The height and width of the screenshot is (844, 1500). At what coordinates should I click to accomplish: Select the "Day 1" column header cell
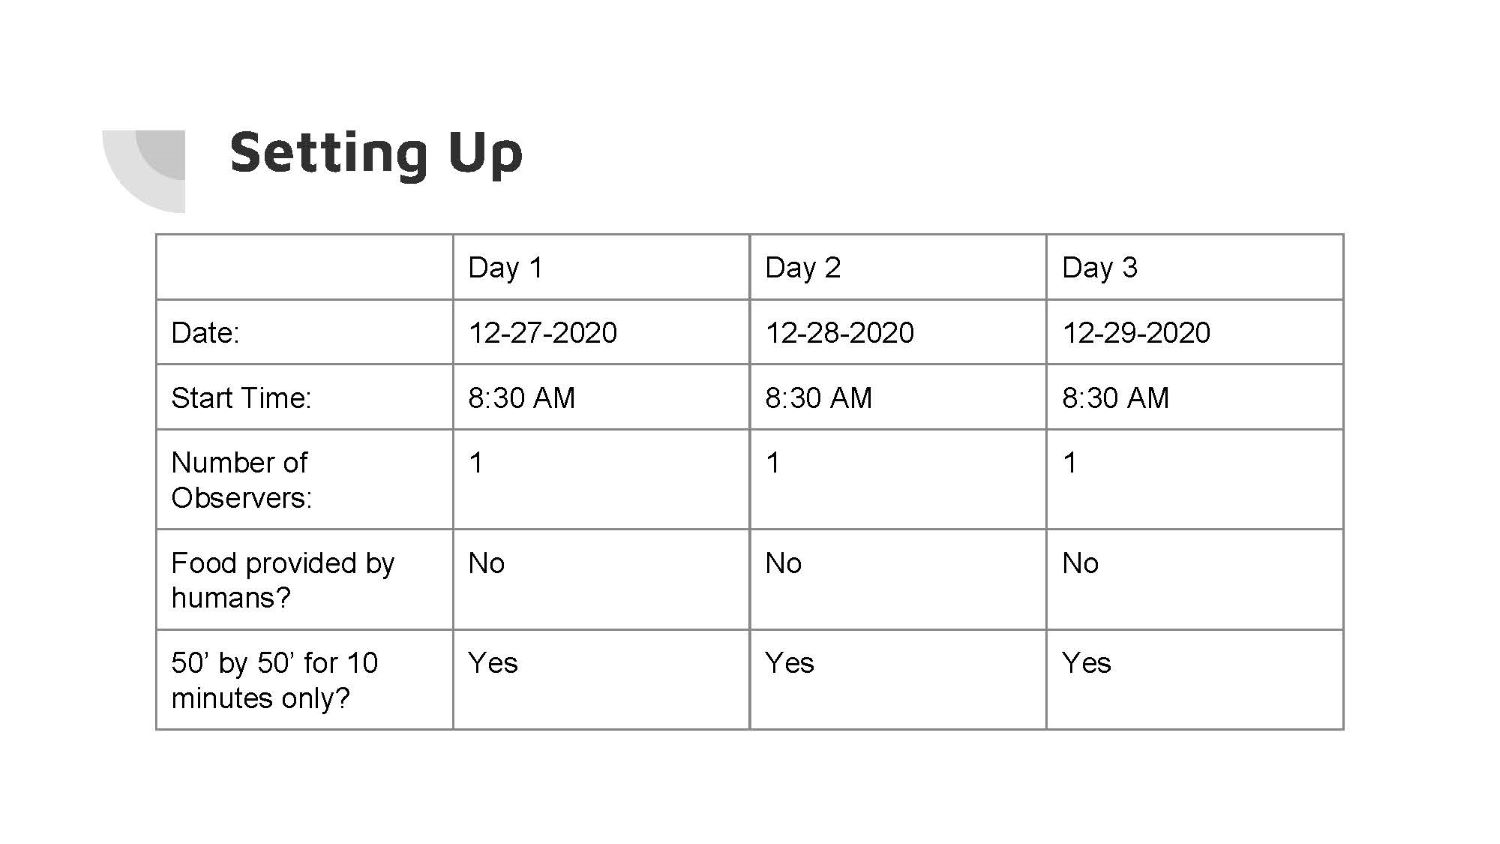600,267
